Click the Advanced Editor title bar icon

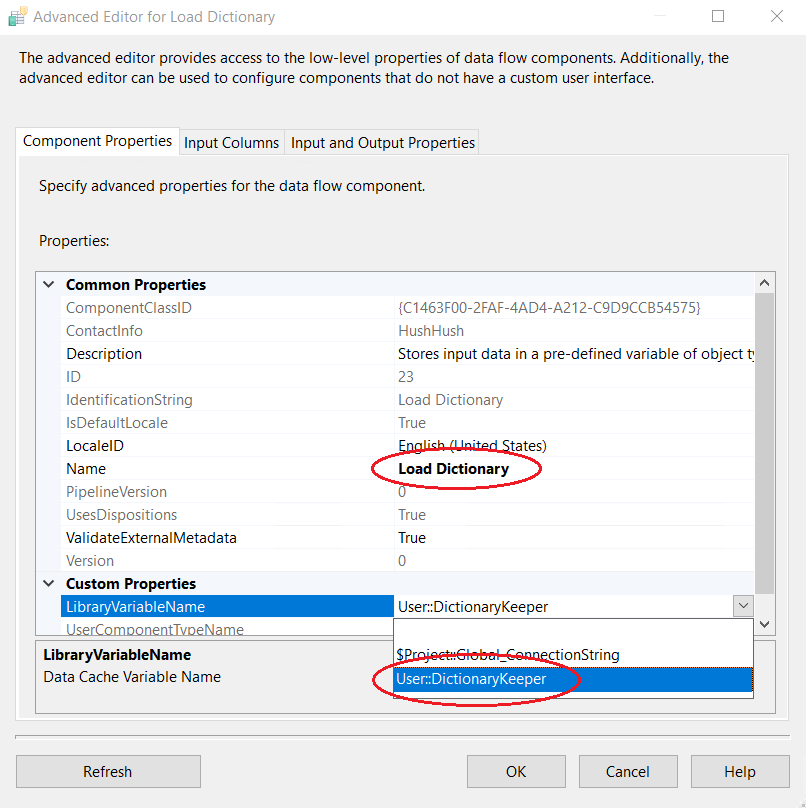click(x=17, y=17)
